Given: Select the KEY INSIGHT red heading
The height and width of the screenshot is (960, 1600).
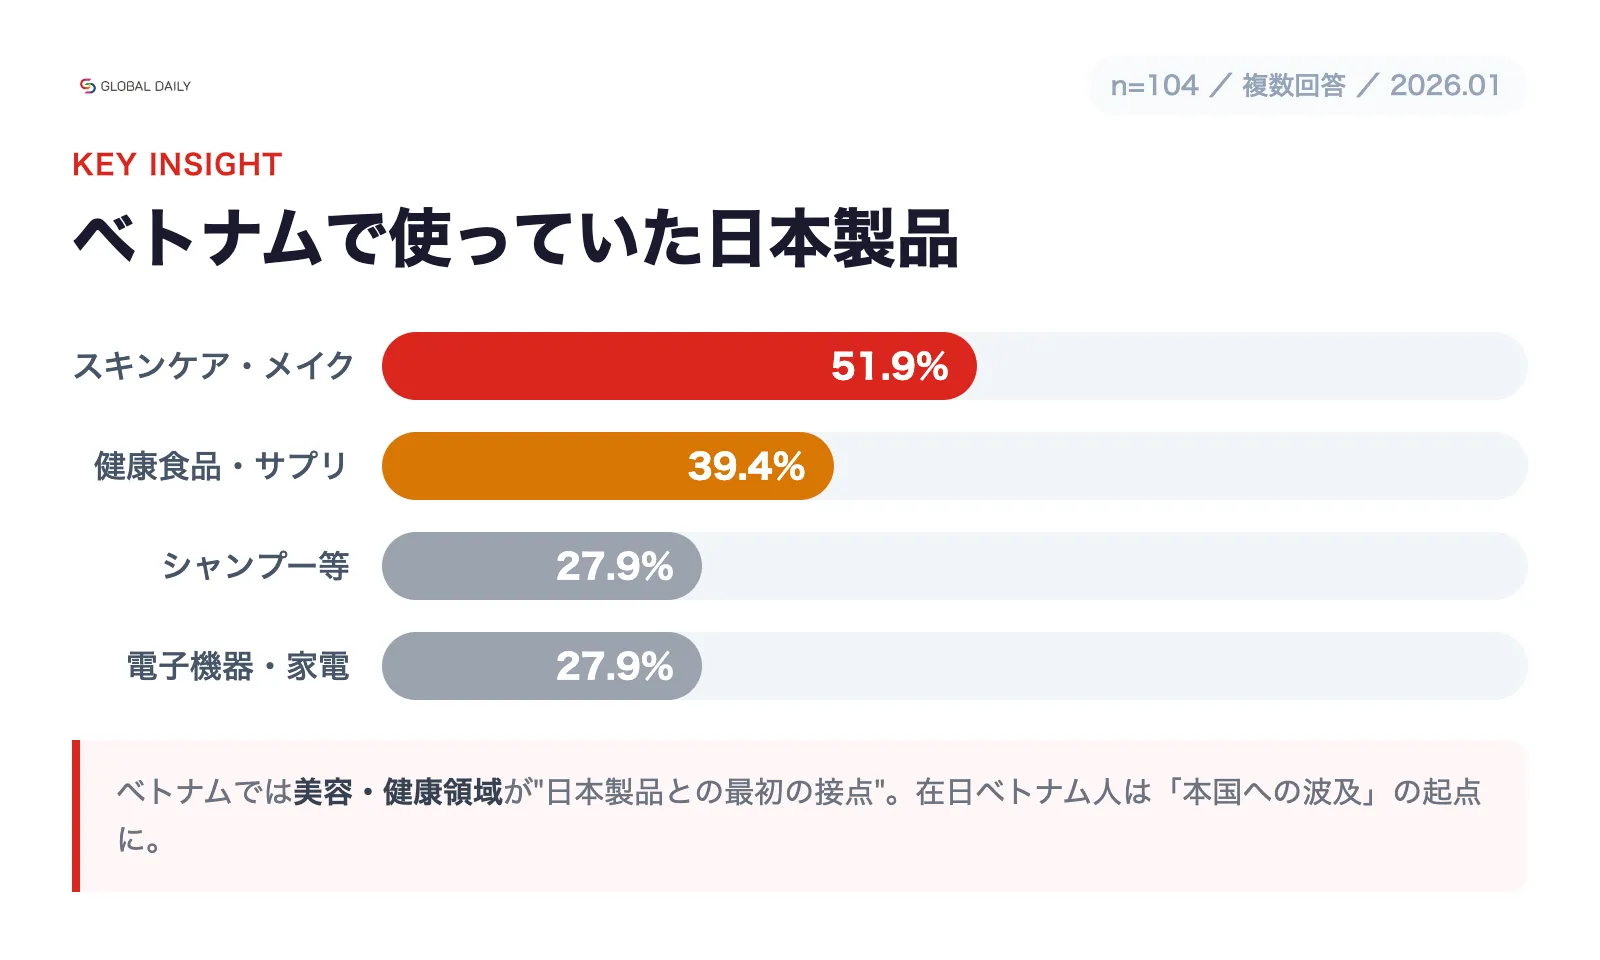Looking at the screenshot, I should [177, 164].
